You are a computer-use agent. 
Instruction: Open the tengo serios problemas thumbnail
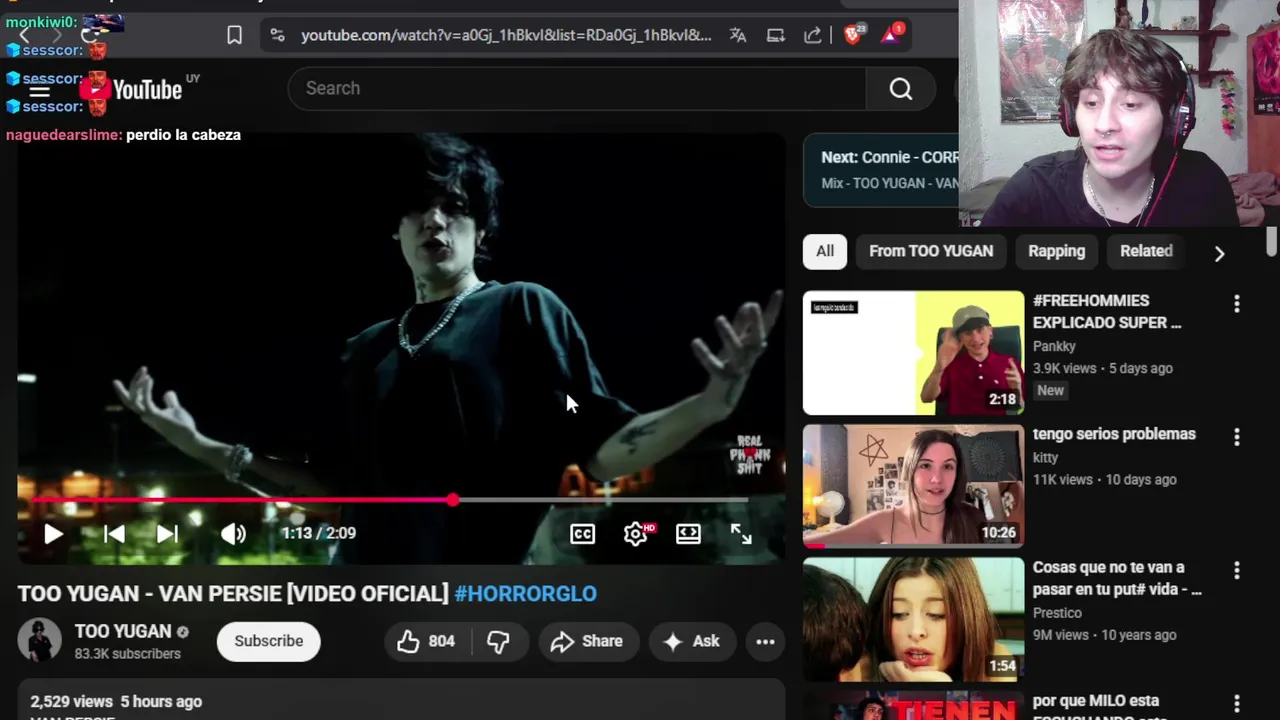(914, 486)
